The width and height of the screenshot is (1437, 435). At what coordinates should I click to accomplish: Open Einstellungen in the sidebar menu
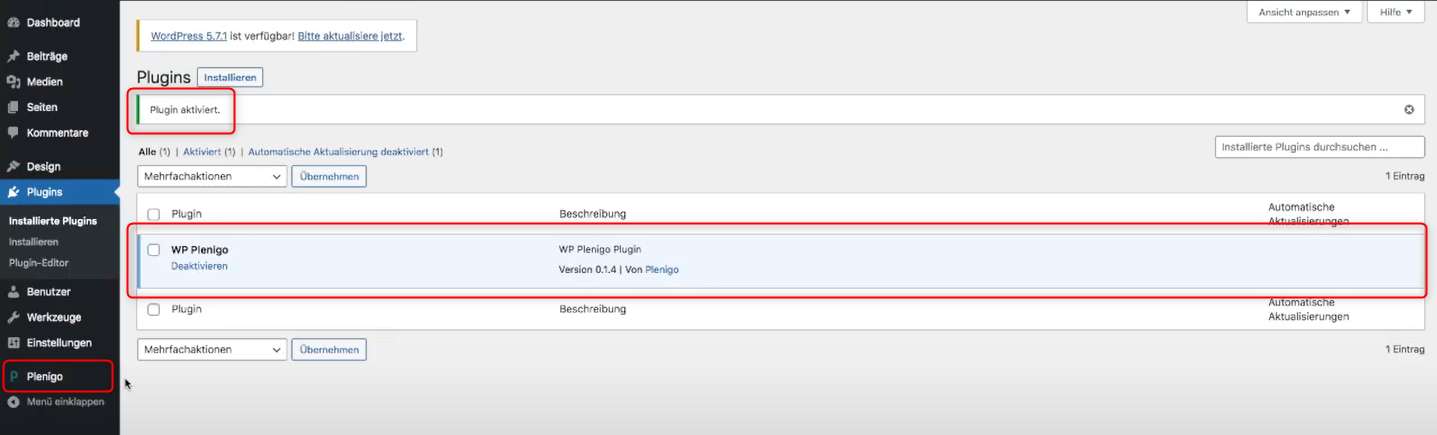60,342
